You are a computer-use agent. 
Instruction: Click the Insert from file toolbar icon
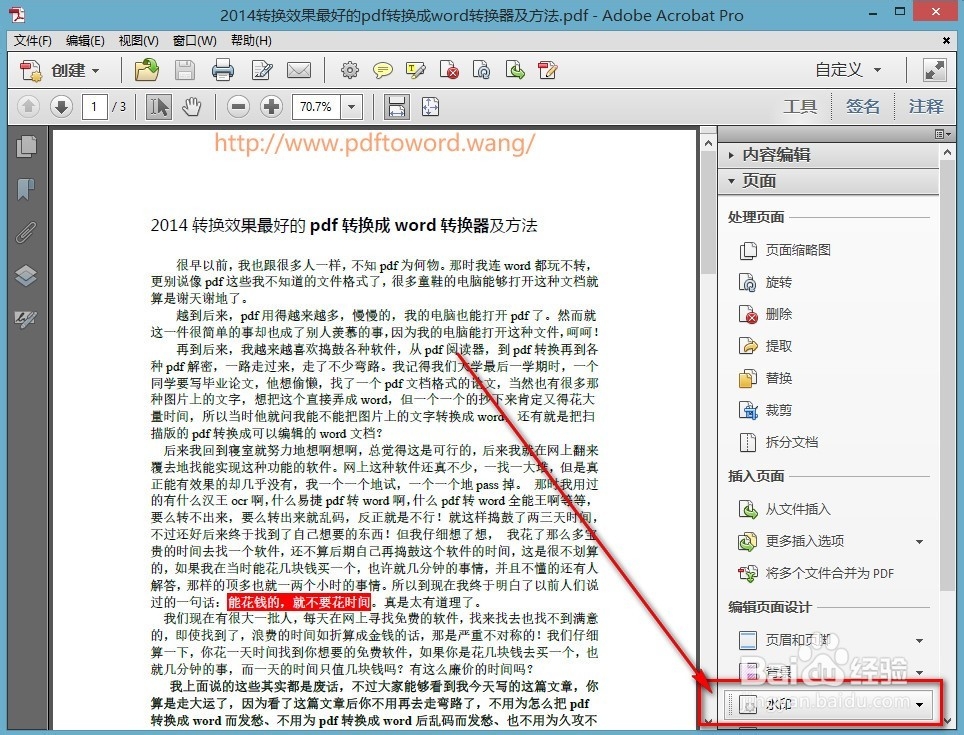(x=515, y=70)
